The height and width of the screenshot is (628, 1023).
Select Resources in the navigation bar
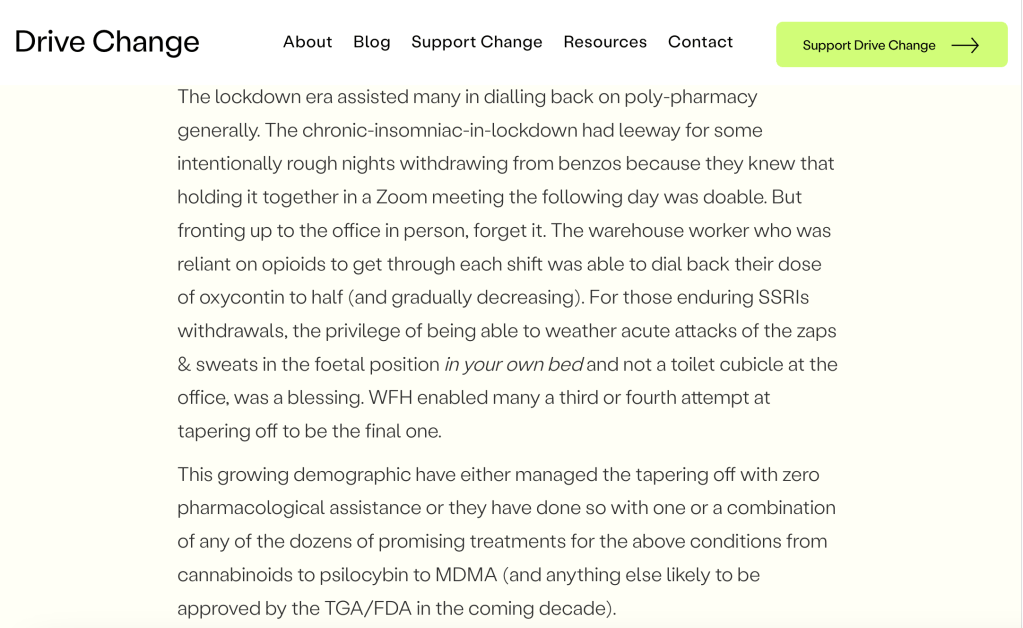point(605,42)
